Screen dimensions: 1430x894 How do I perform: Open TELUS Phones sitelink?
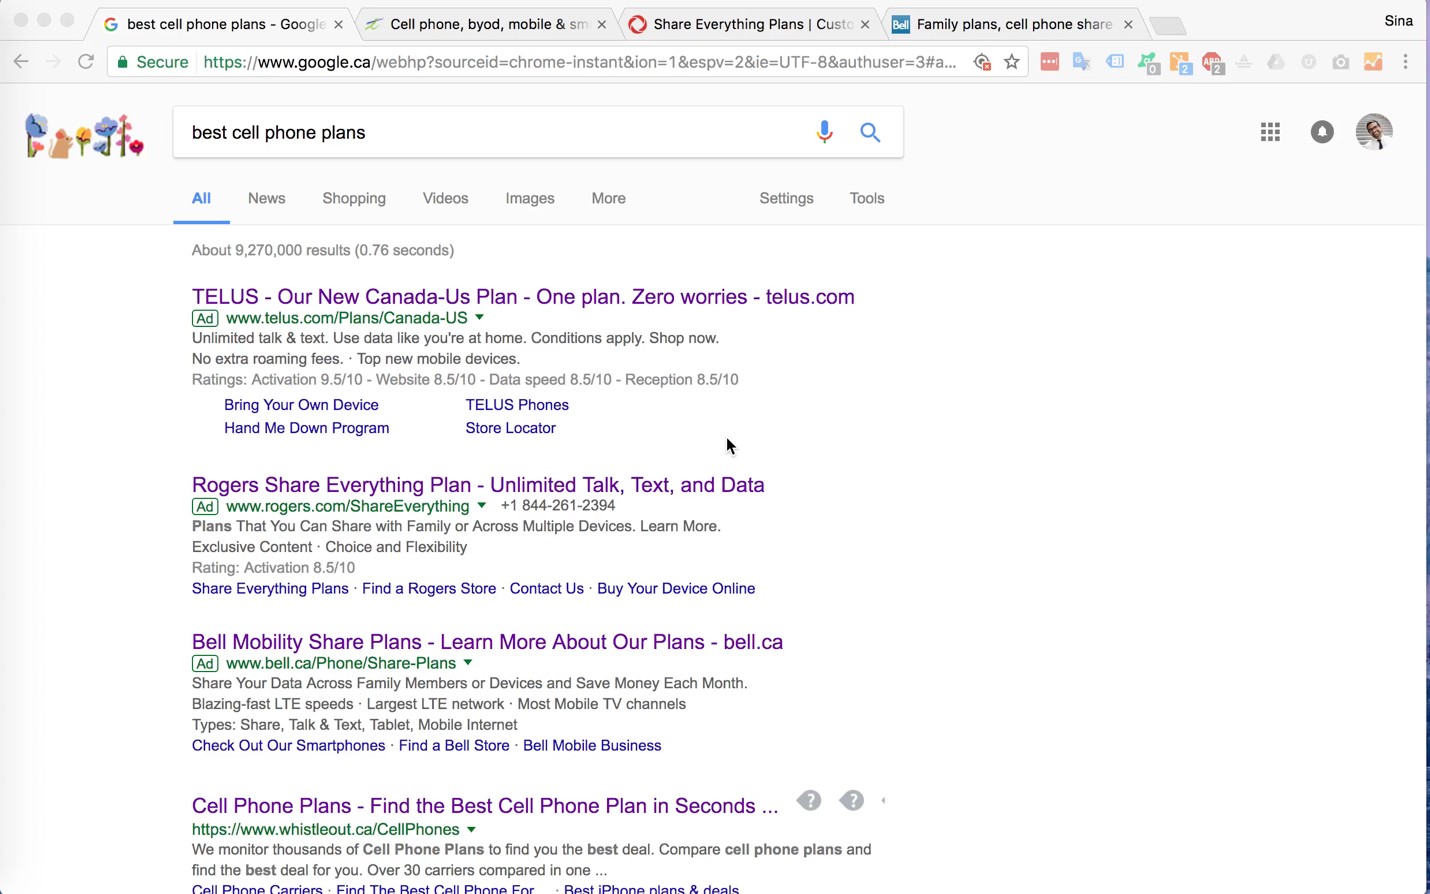click(517, 405)
